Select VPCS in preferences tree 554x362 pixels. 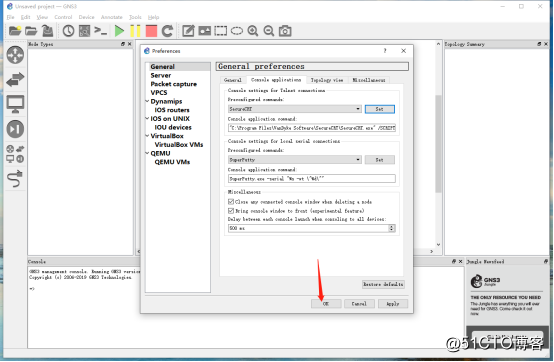(159, 93)
